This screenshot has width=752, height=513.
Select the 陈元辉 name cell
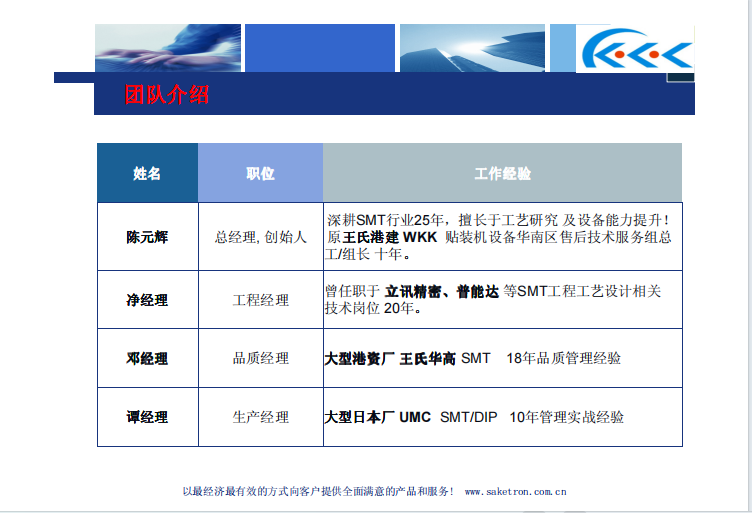click(147, 237)
